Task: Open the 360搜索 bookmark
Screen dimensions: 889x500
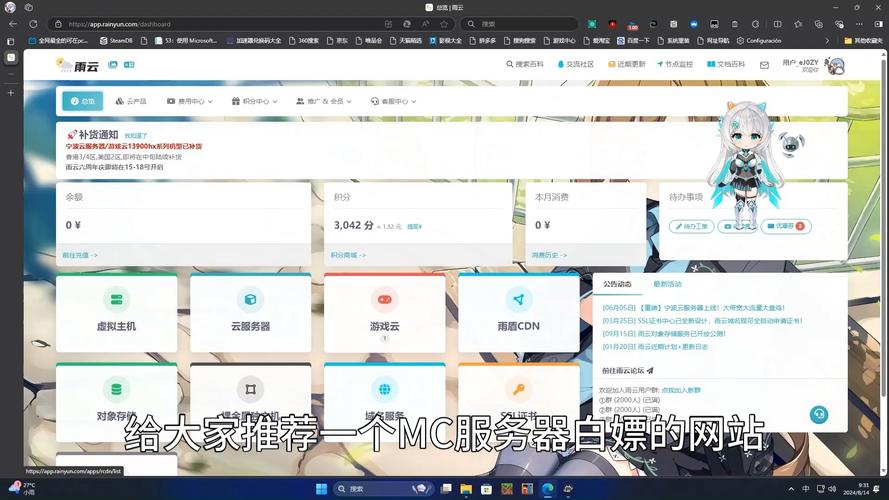Action: point(304,41)
